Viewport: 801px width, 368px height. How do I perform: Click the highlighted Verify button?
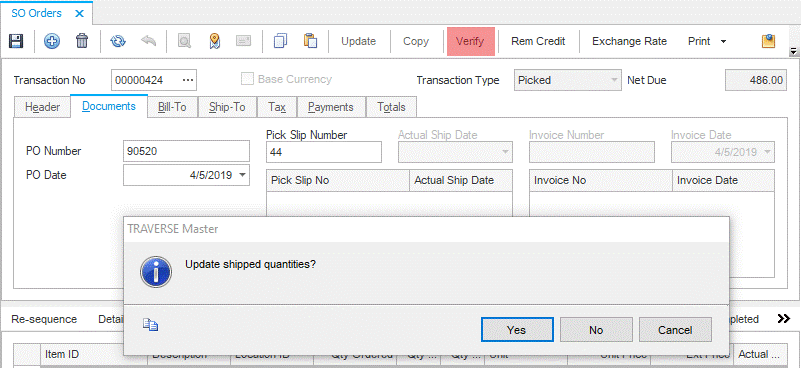[x=470, y=41]
